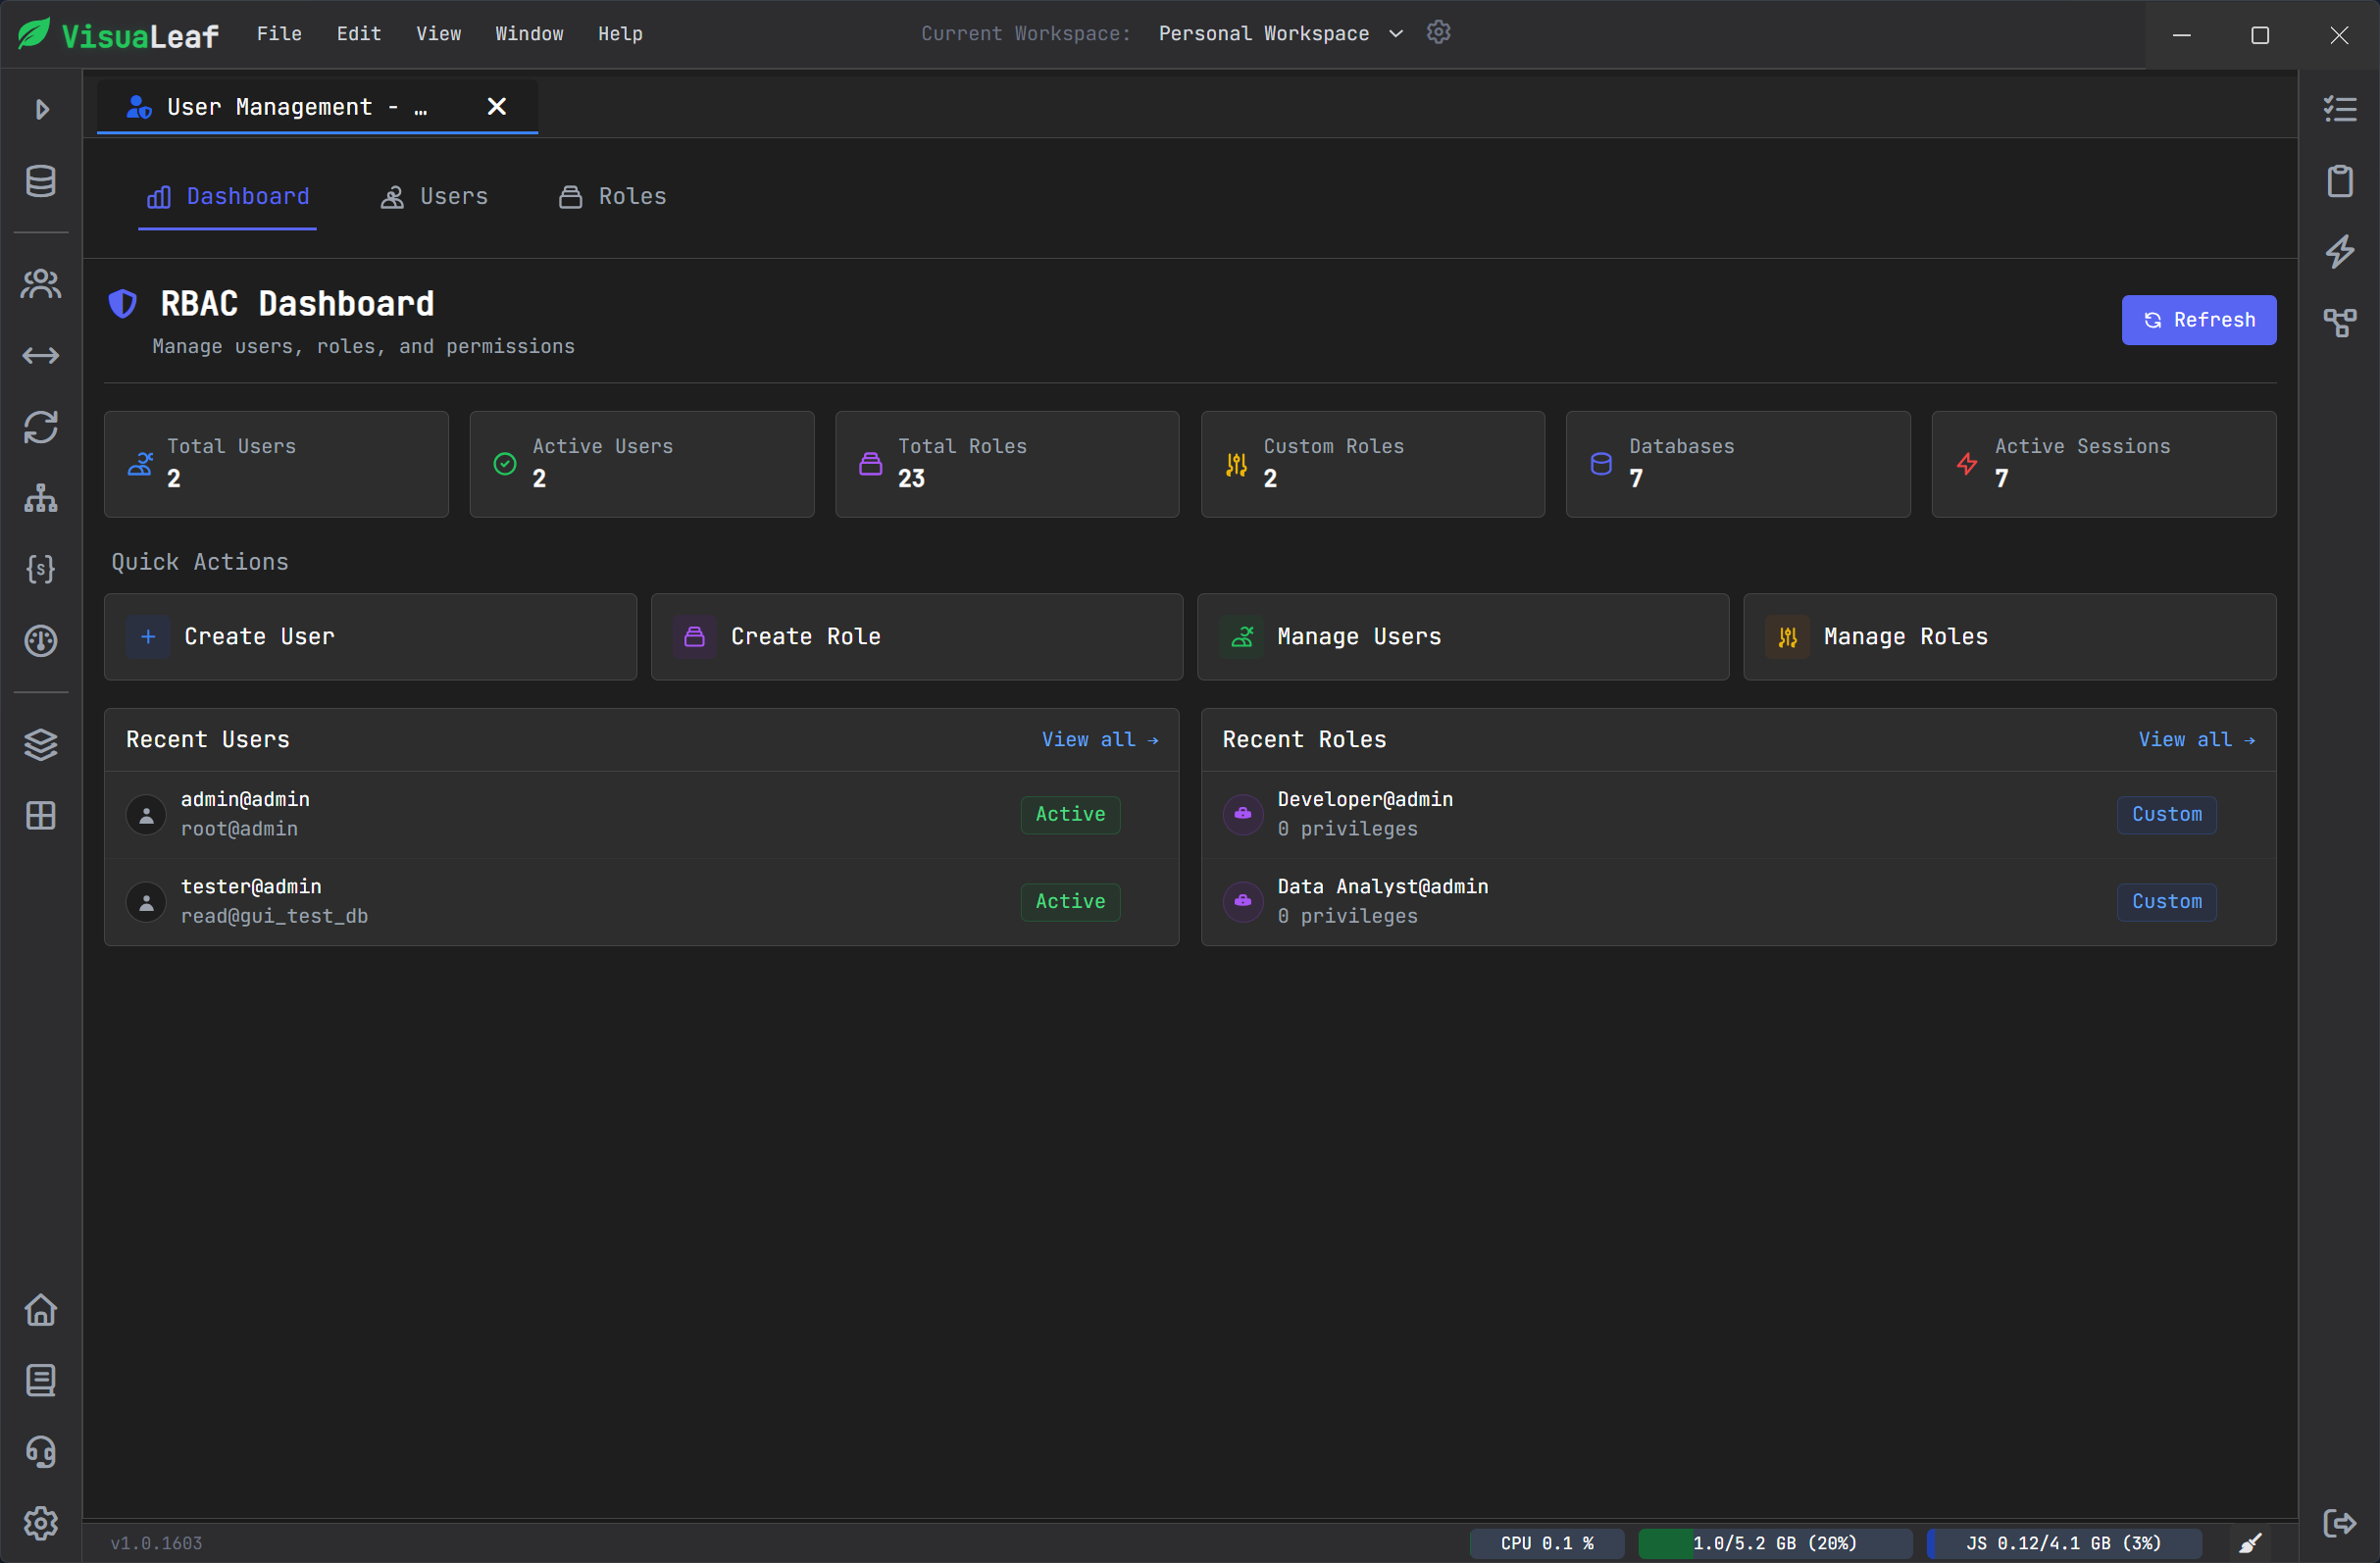Screen dimensions: 2380x1563
Task: Open the Data Analyst@admin role row
Action: 1738,902
